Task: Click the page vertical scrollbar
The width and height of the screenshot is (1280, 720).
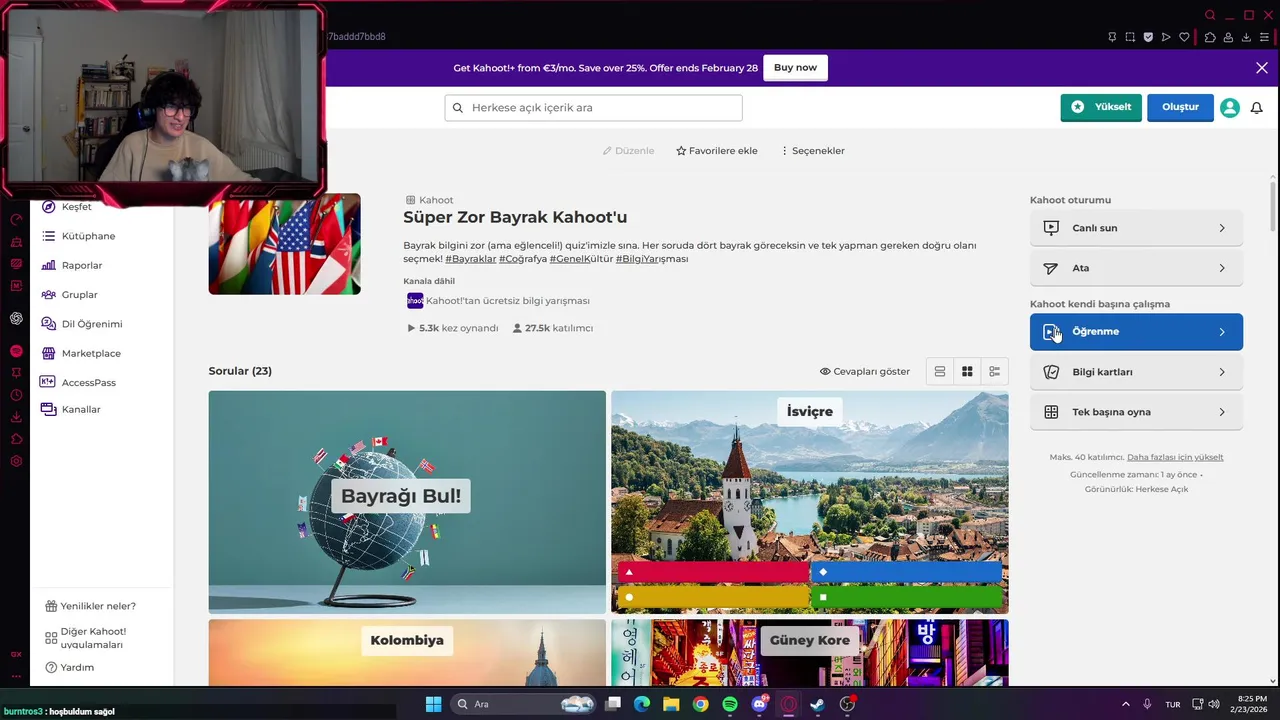Action: tap(1273, 205)
